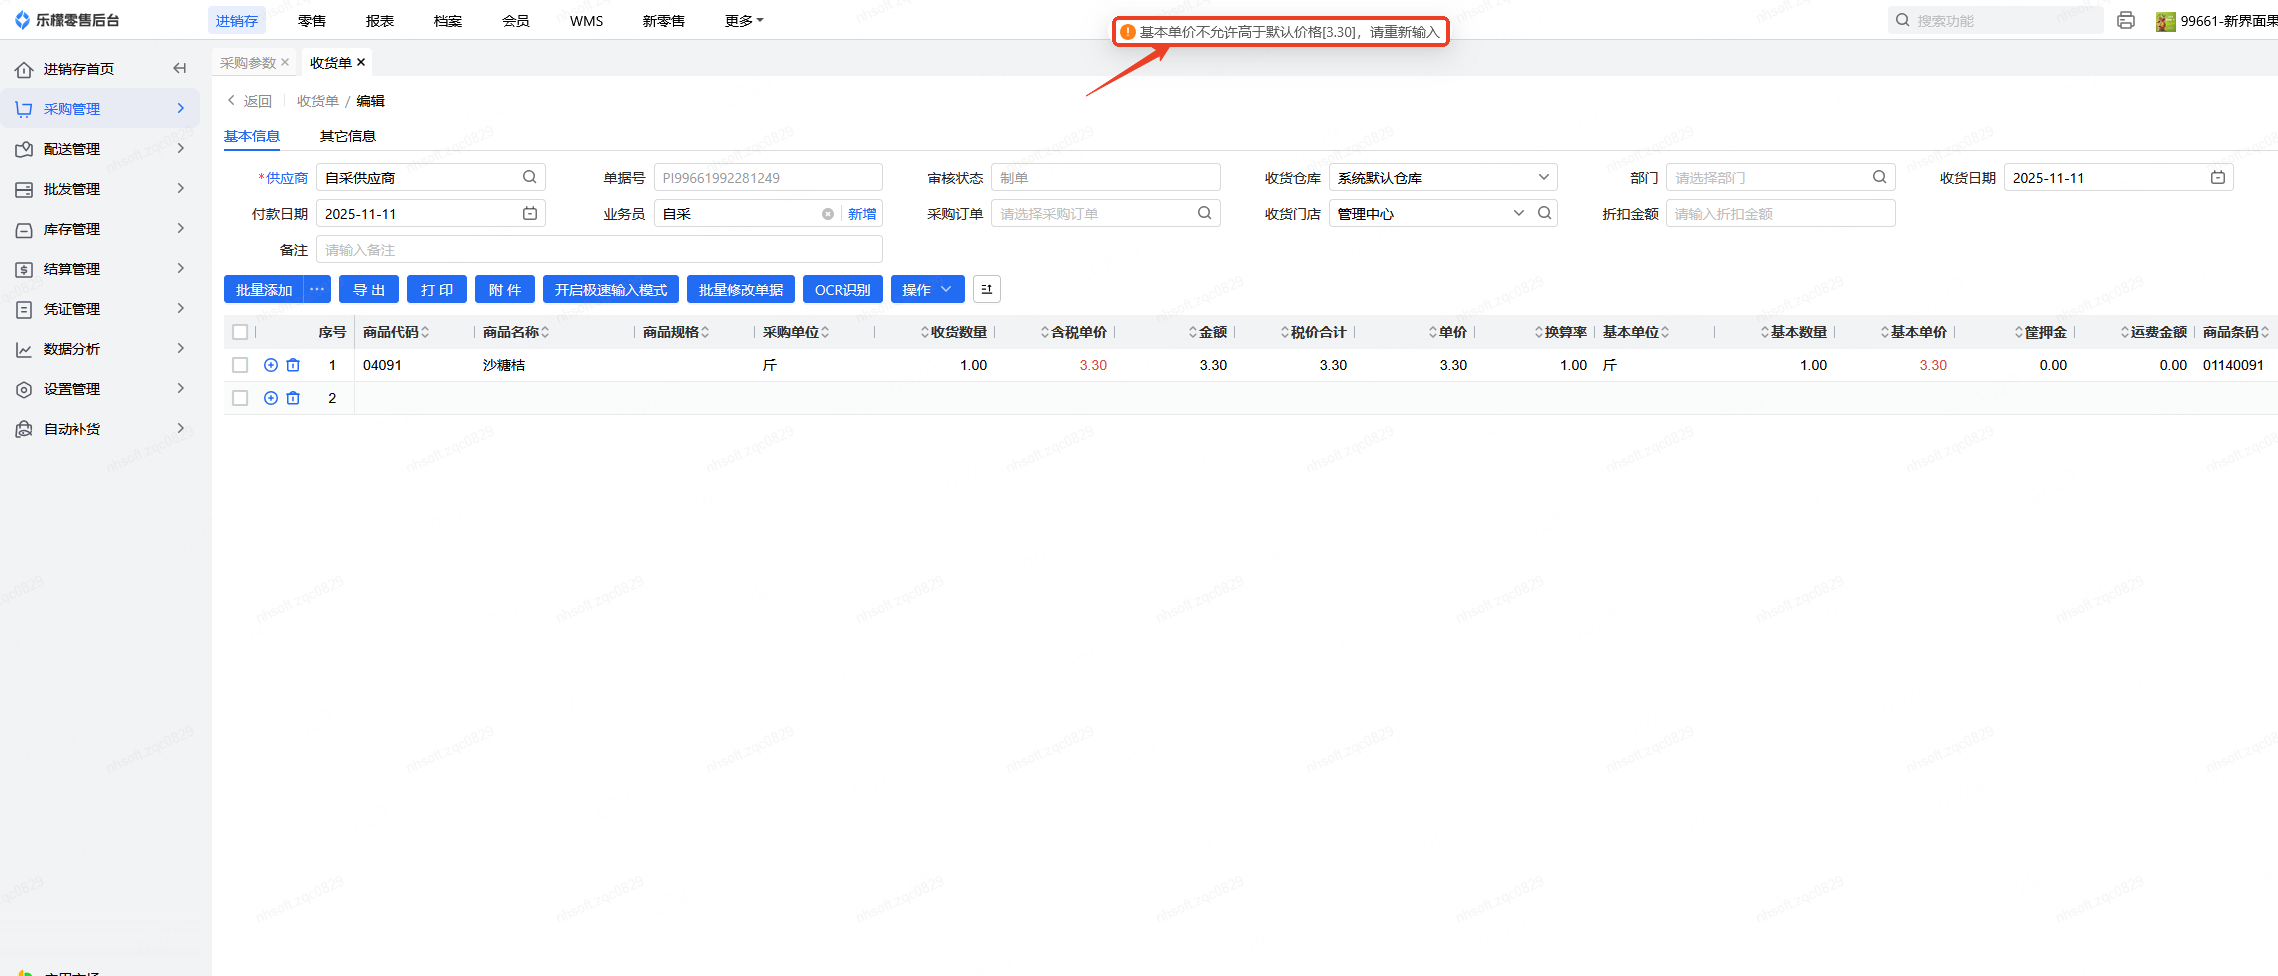The image size is (2278, 976).
Task: Click the 批量修改单据 button
Action: (741, 289)
